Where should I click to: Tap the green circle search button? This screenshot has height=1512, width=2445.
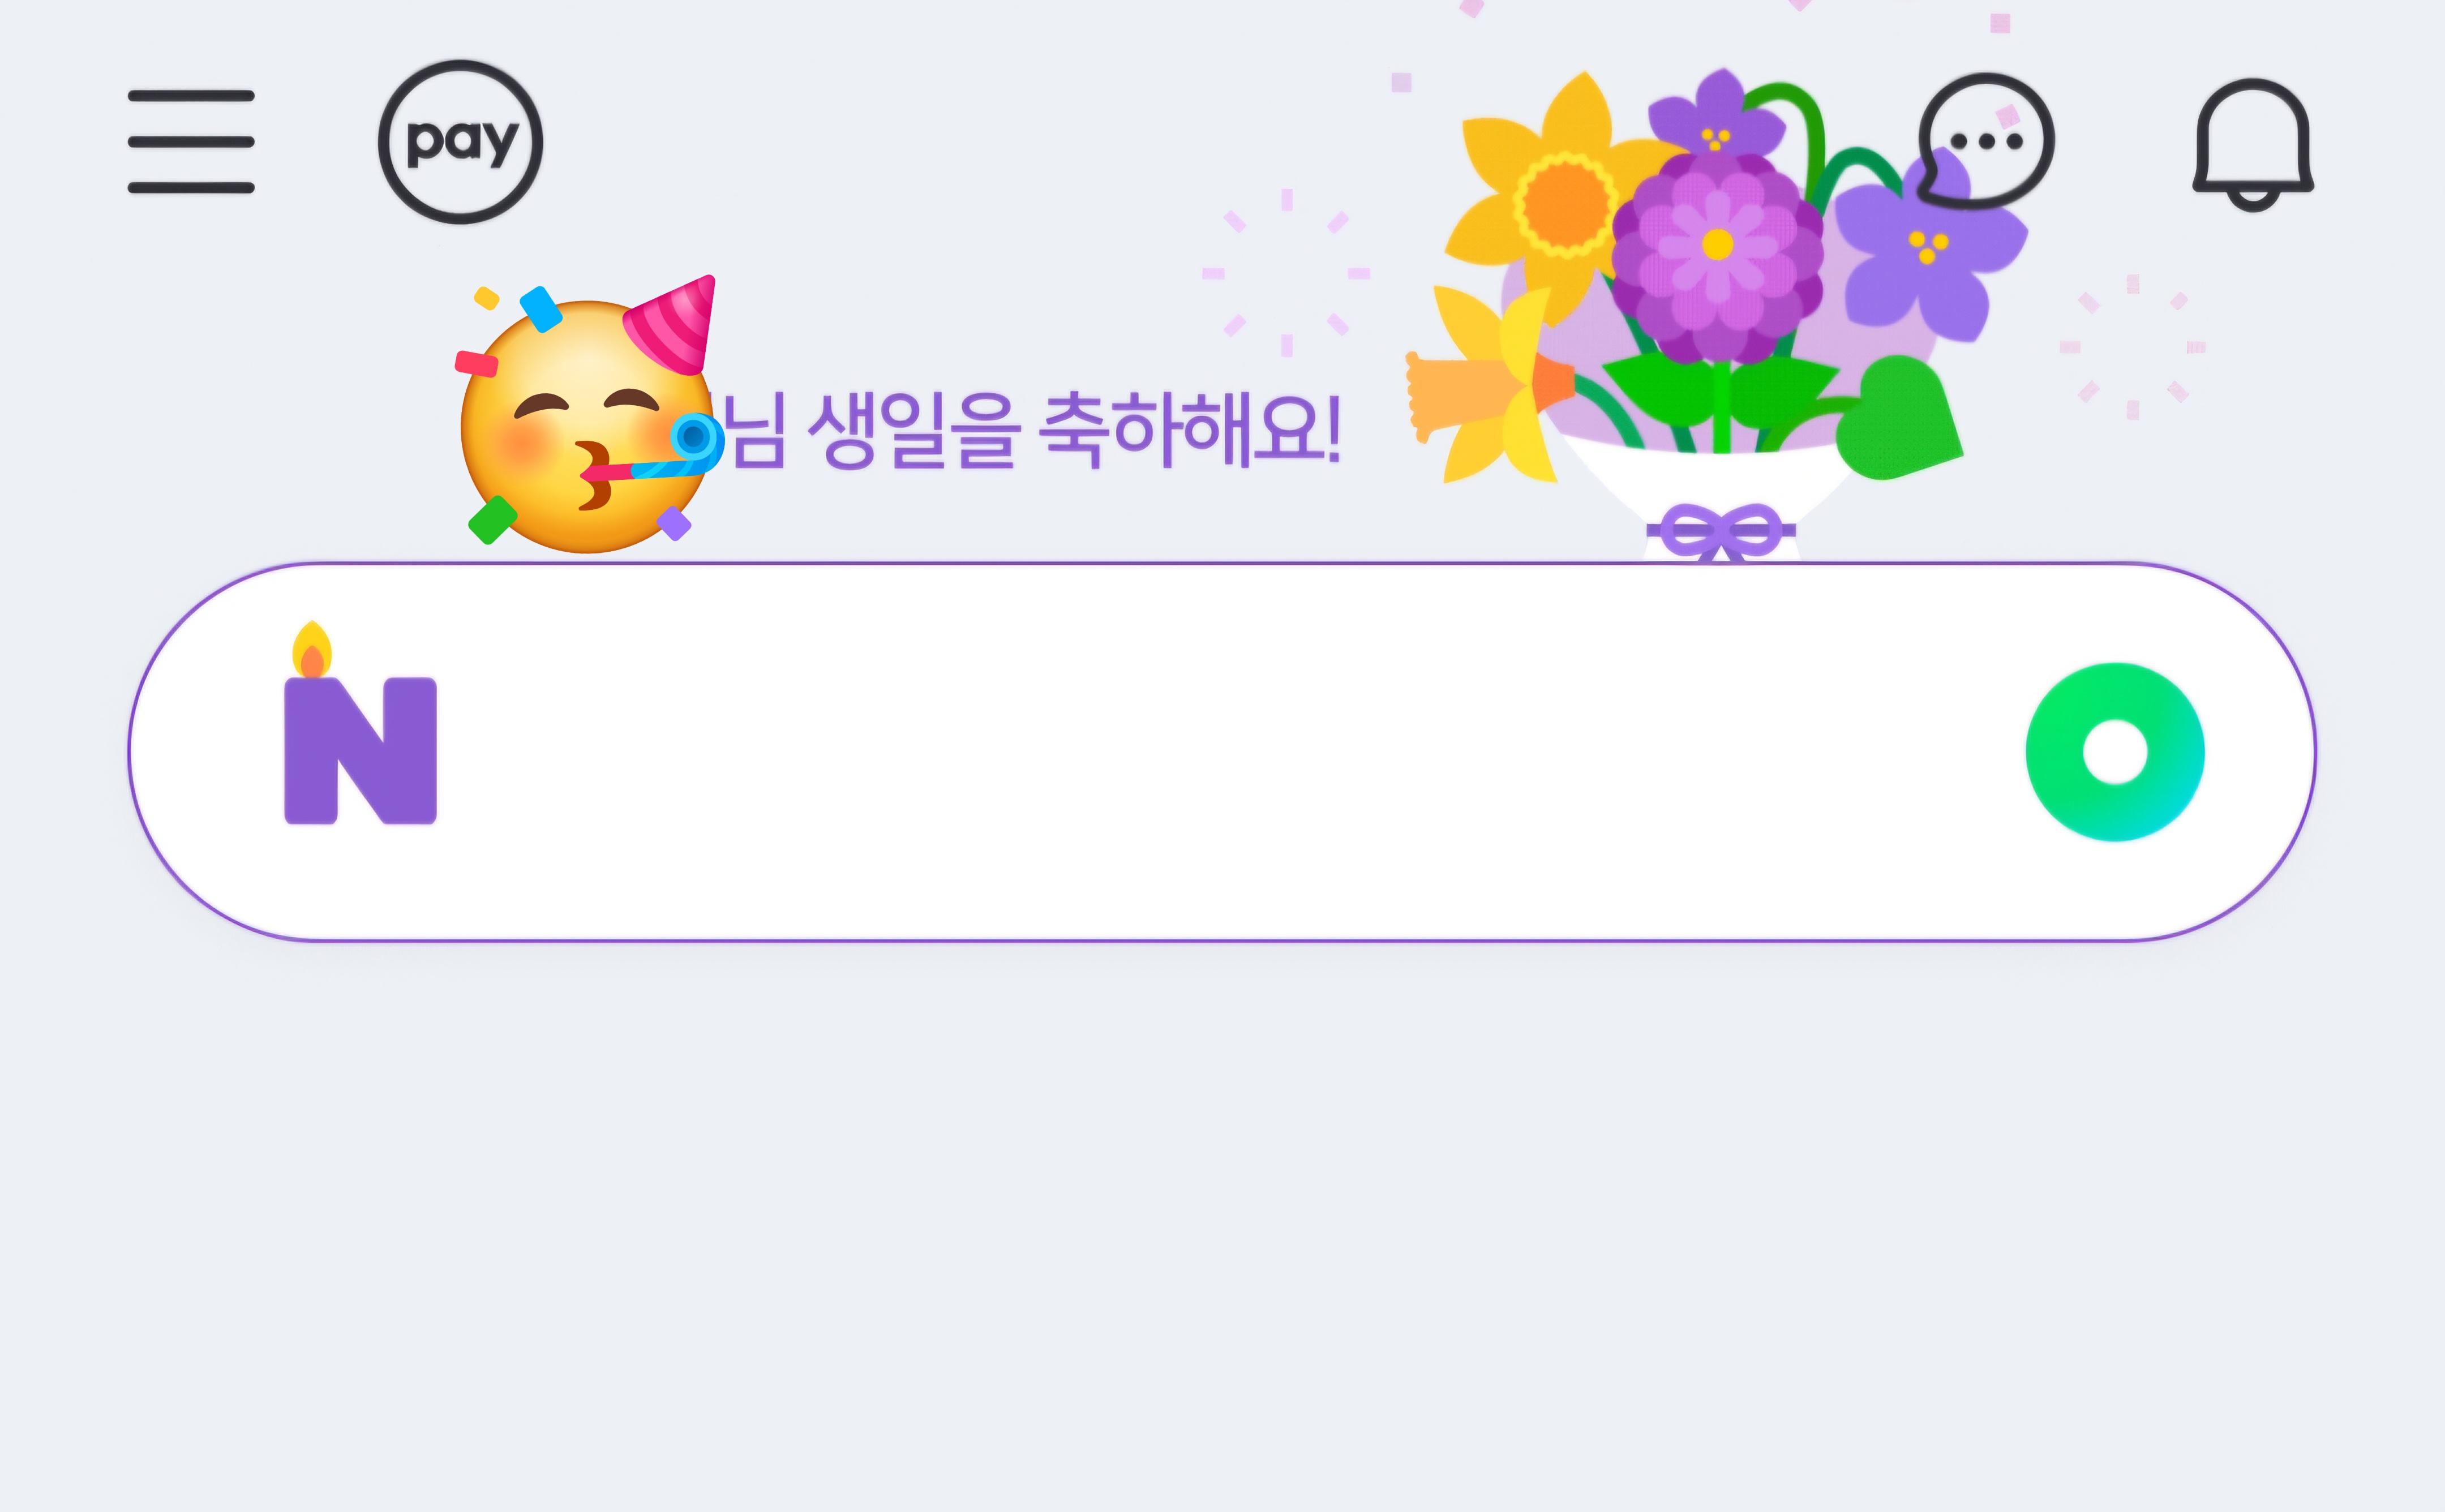[x=2115, y=752]
